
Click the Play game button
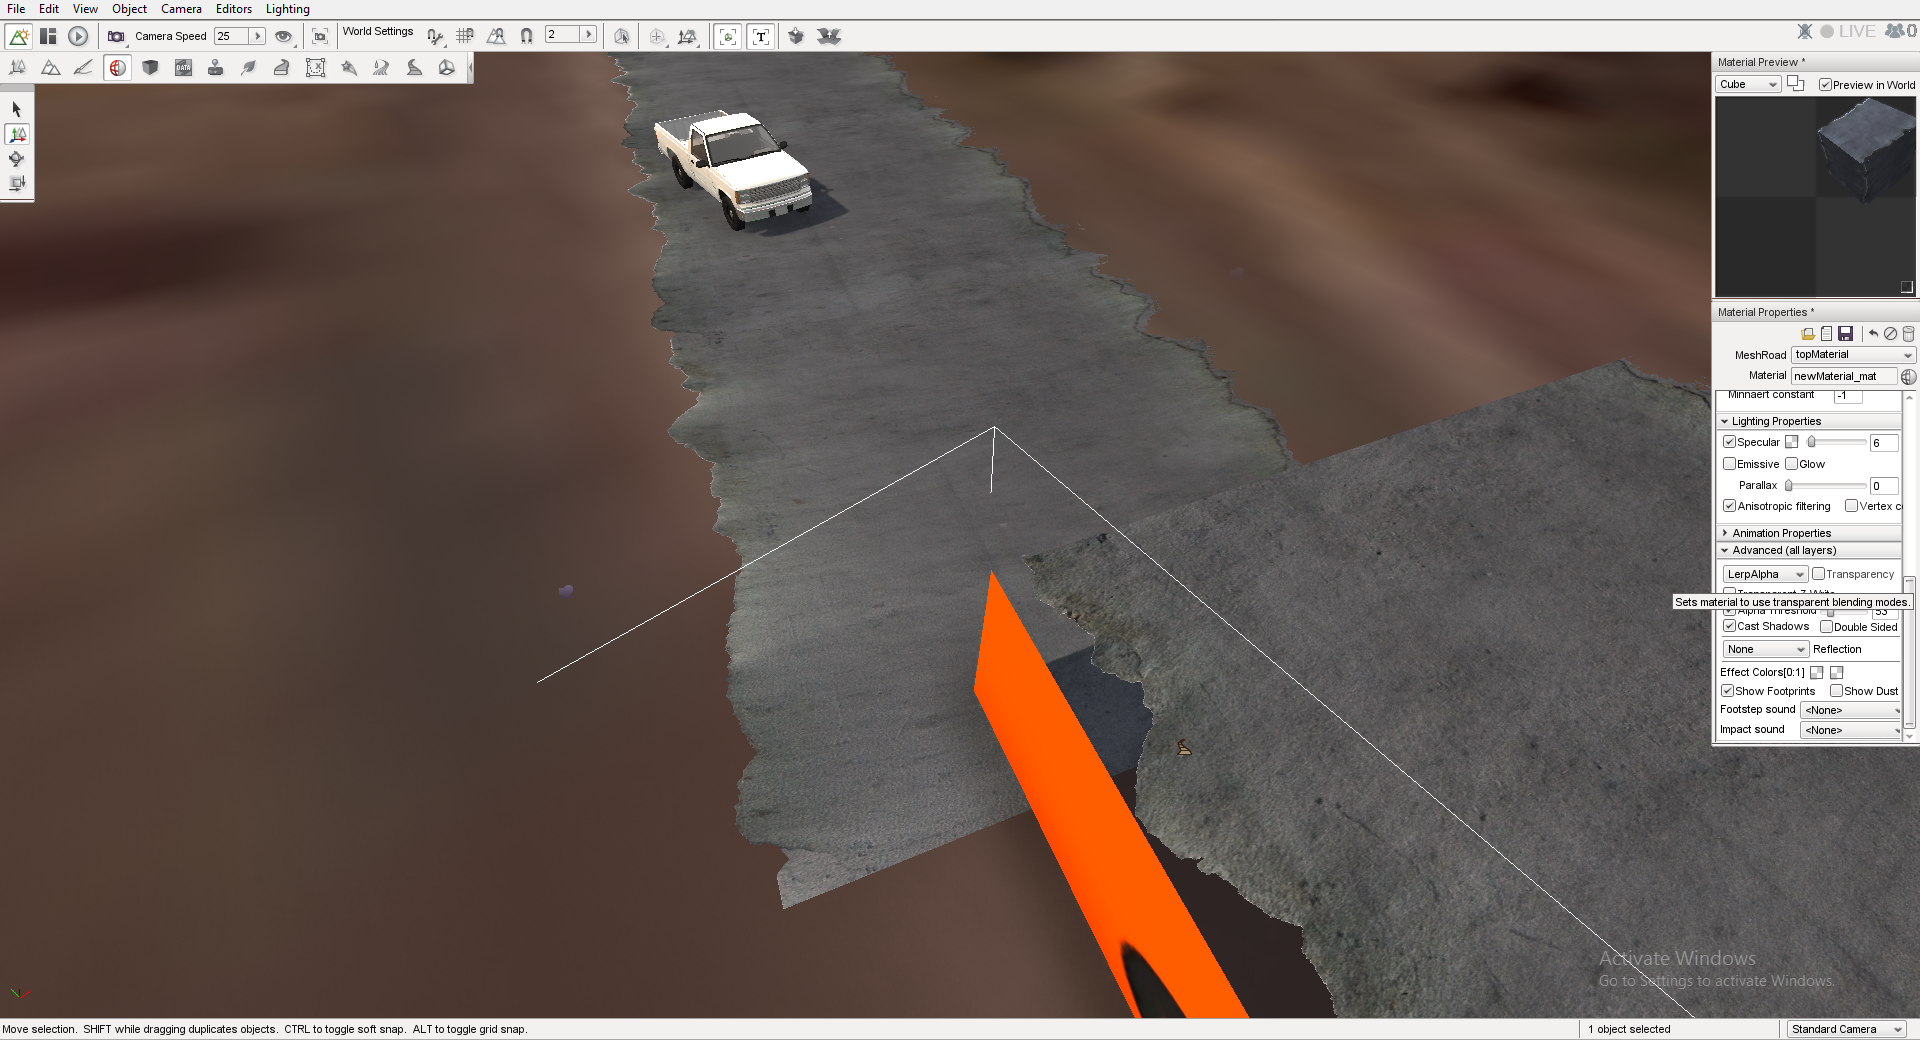click(x=78, y=36)
